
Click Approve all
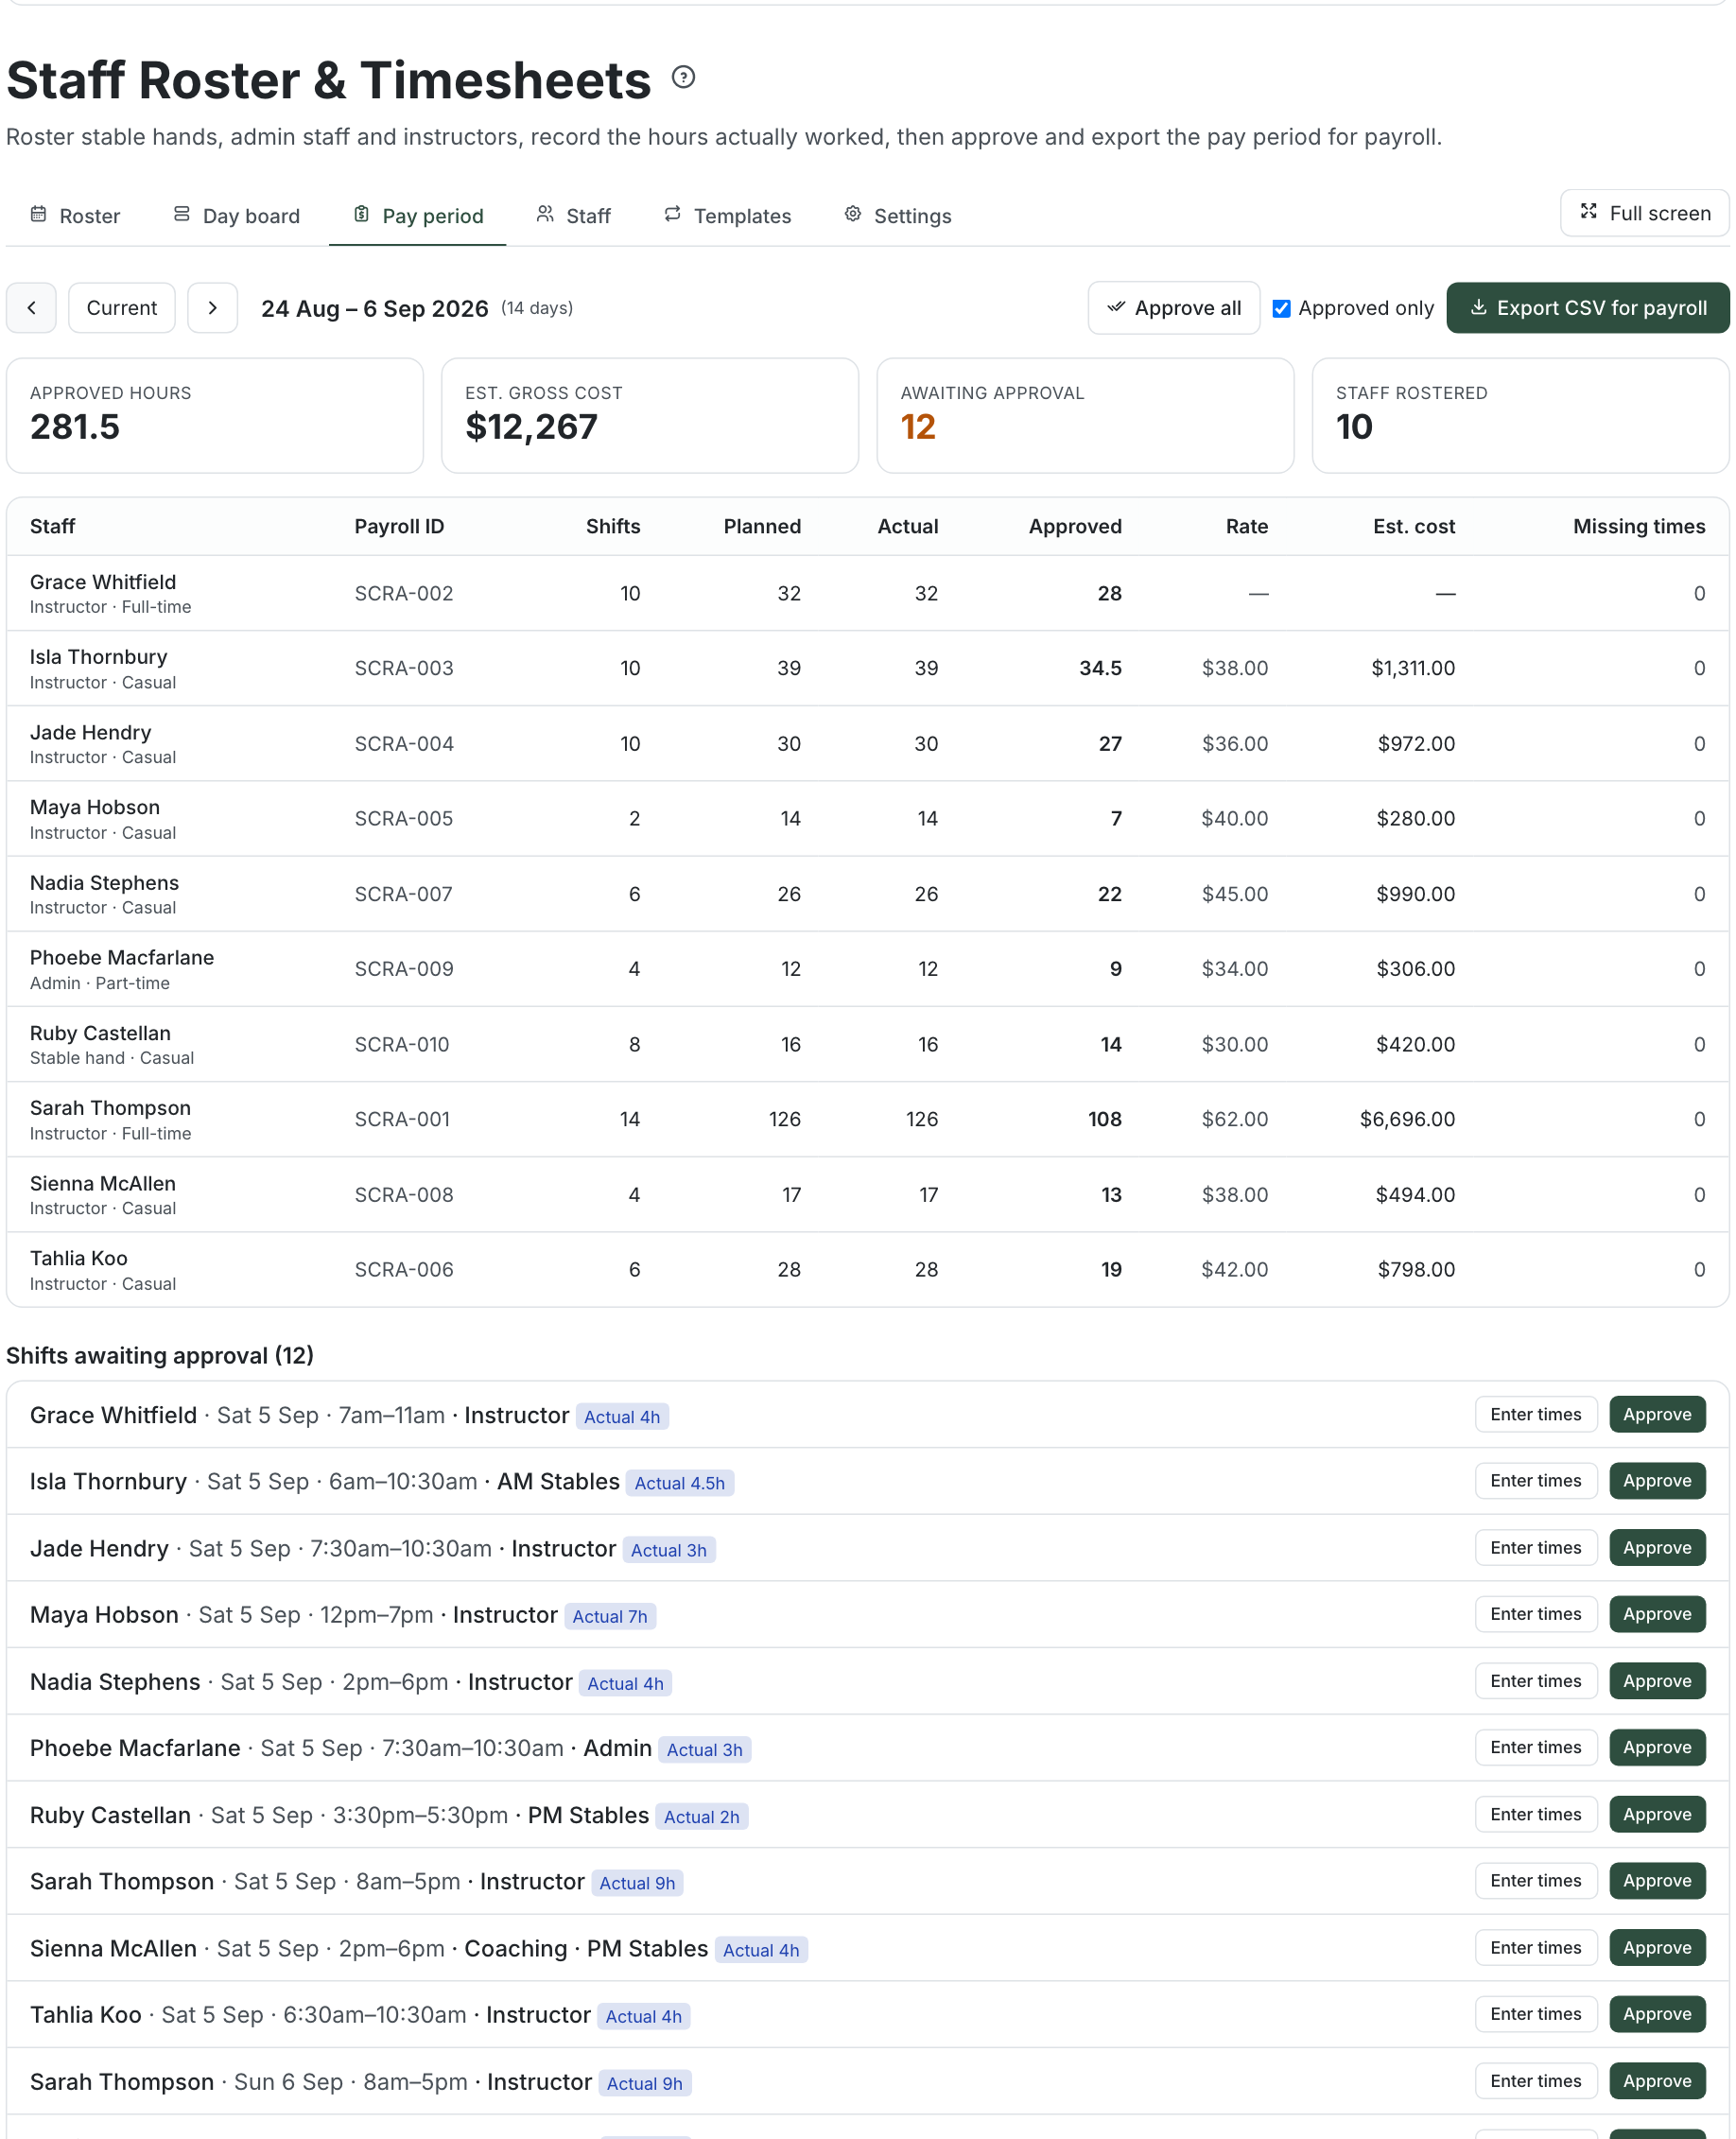tap(1174, 308)
